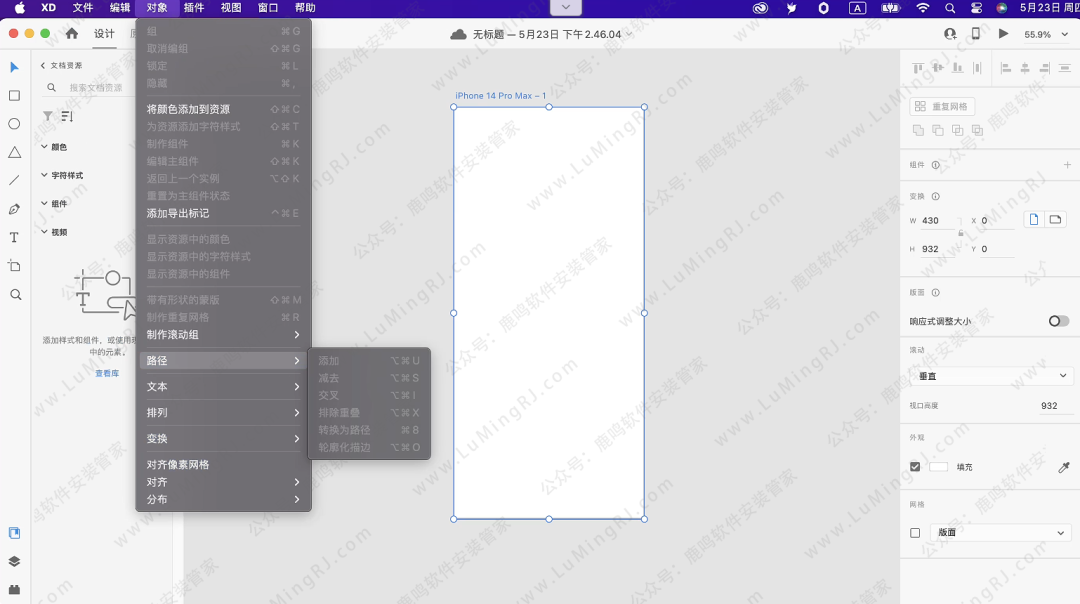Open the 查看库 link
The height and width of the screenshot is (604, 1080).
[x=107, y=373]
